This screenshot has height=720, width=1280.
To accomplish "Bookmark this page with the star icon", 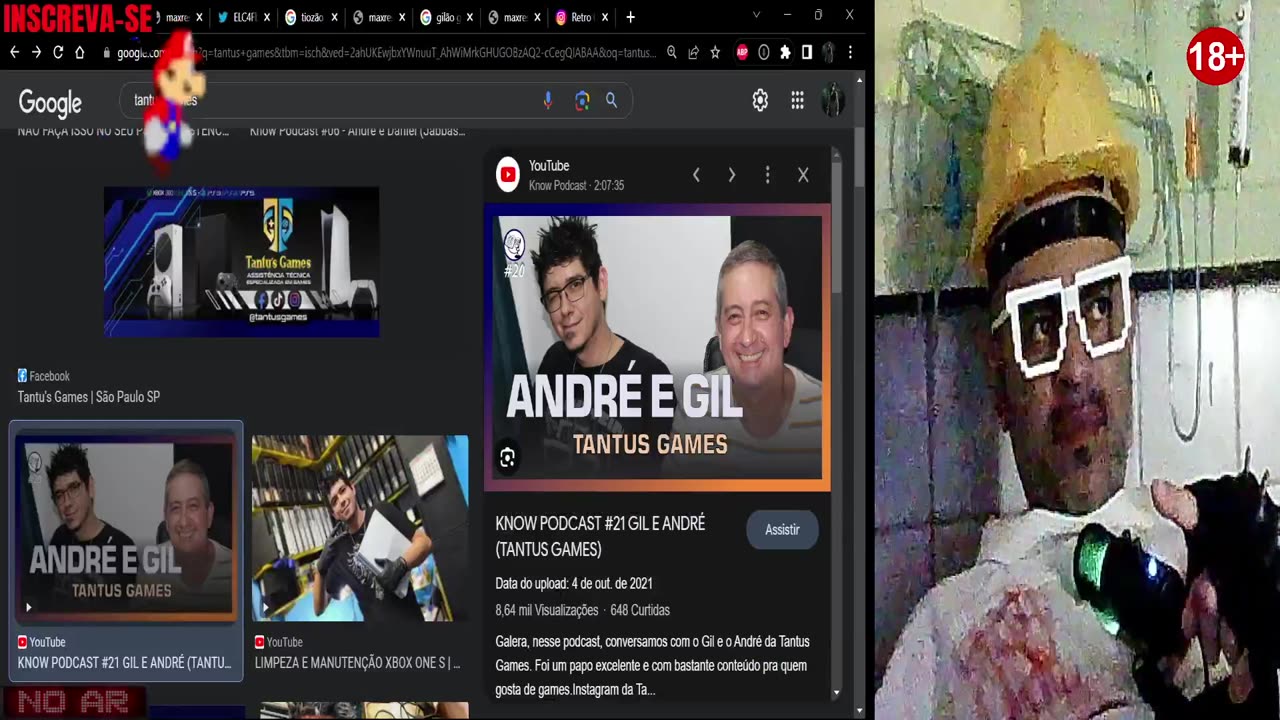I will click(x=715, y=52).
